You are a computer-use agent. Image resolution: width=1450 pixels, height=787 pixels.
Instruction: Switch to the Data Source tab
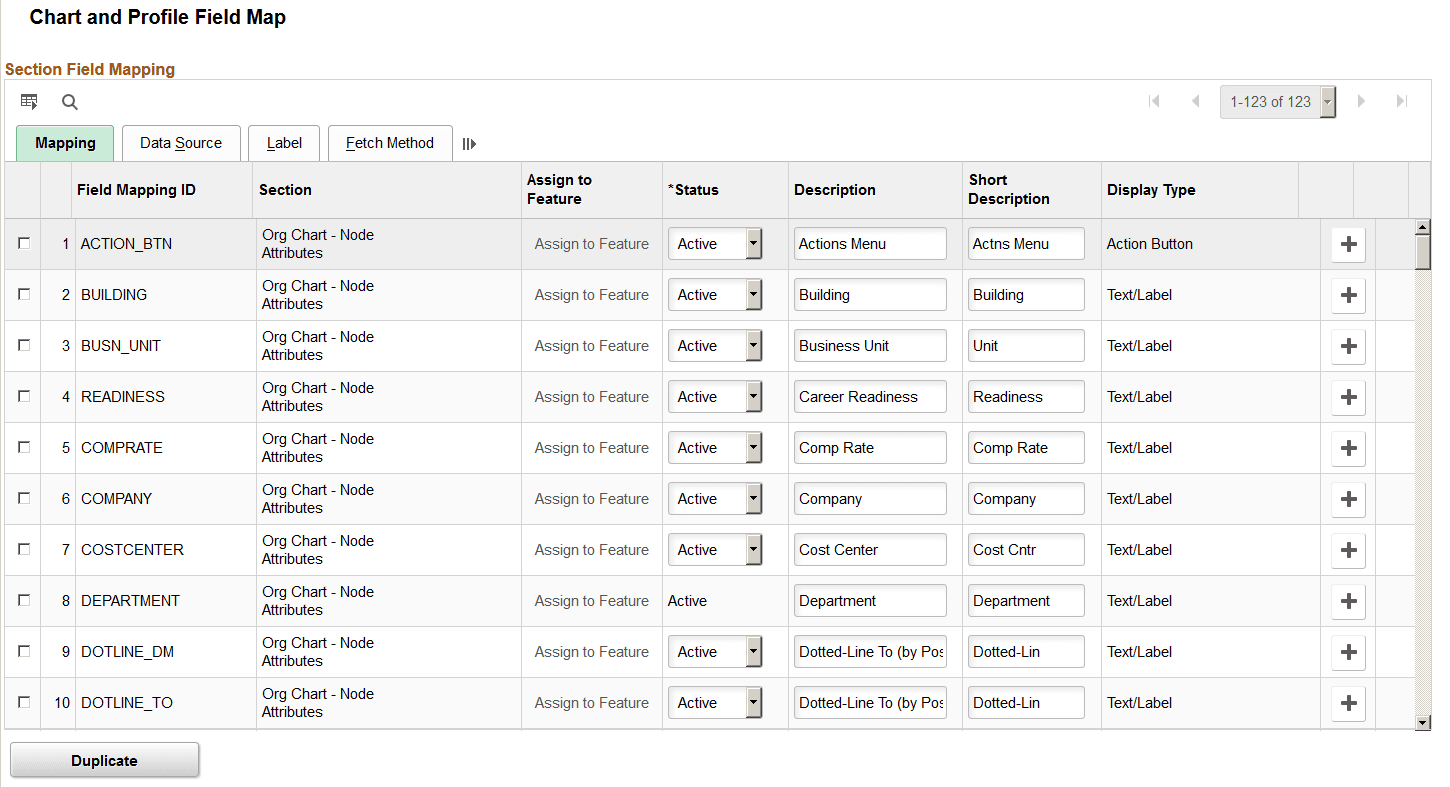[x=181, y=143]
